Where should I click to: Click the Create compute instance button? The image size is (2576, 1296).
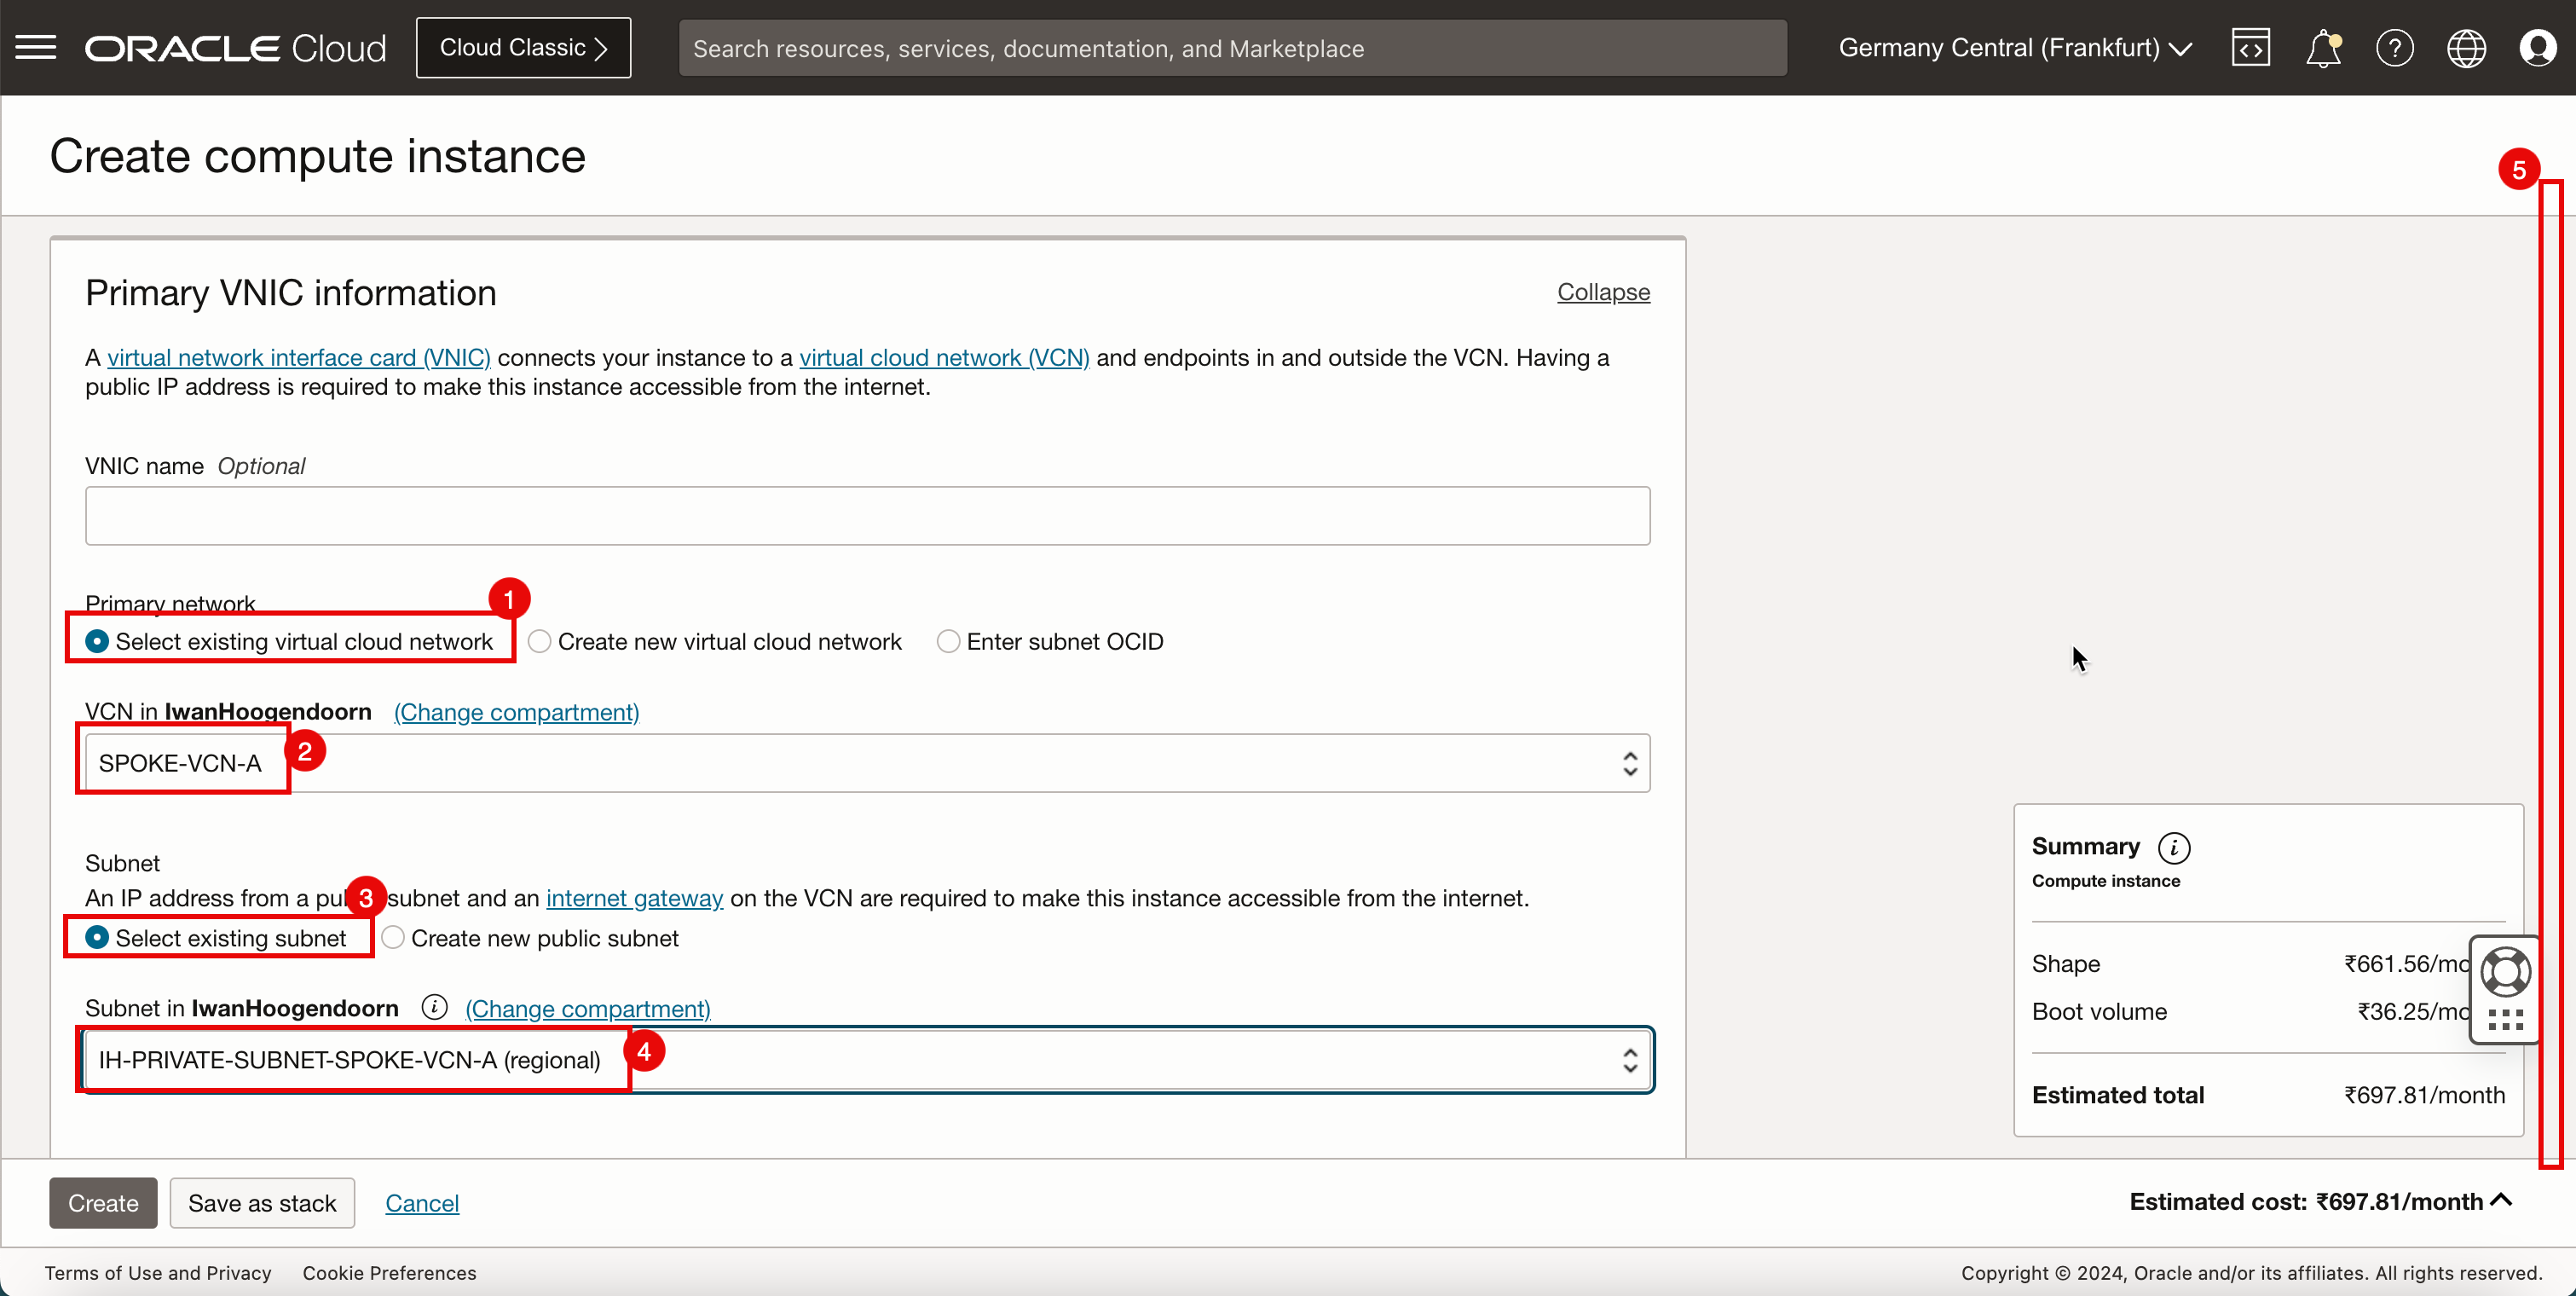[104, 1203]
